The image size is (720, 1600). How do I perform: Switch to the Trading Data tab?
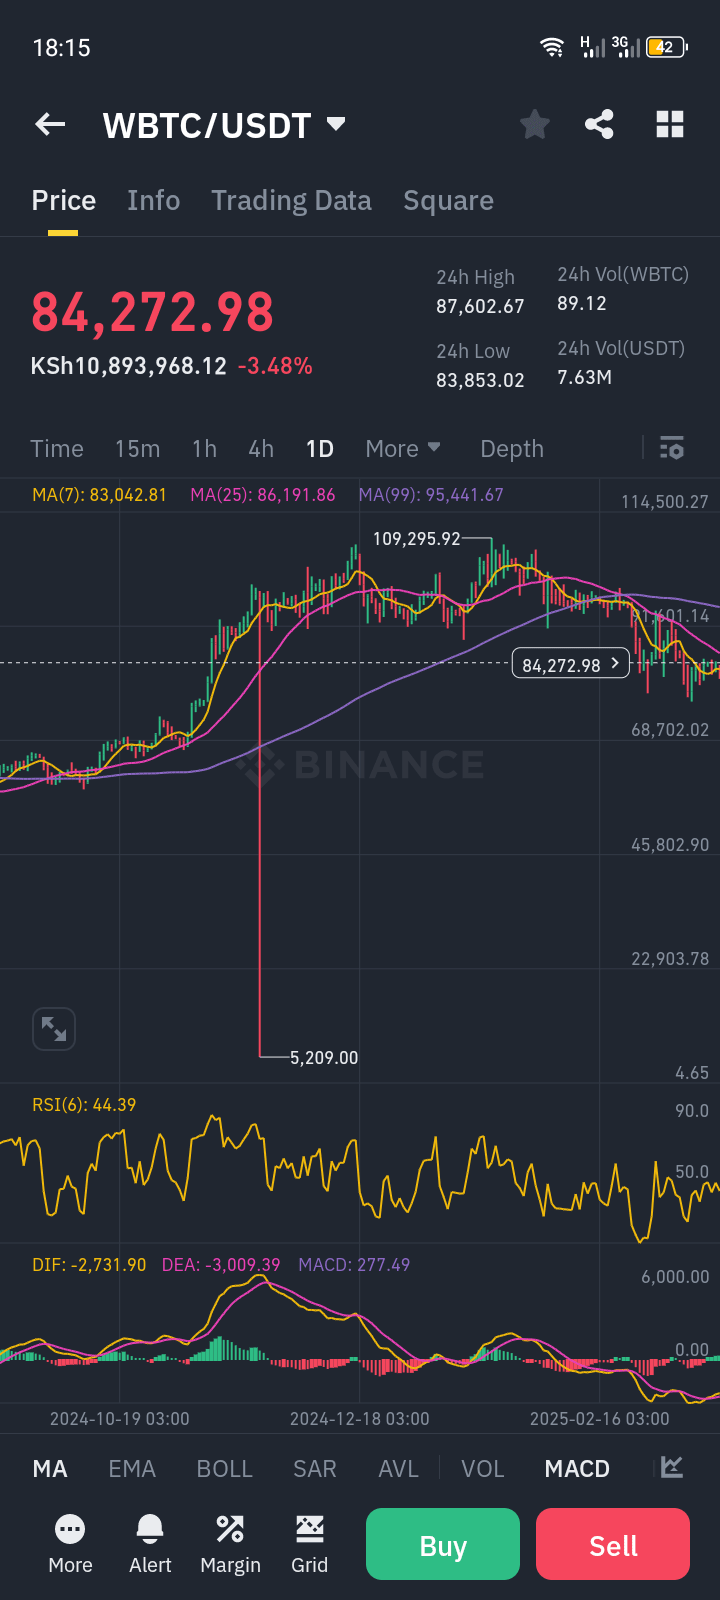pyautogui.click(x=291, y=200)
